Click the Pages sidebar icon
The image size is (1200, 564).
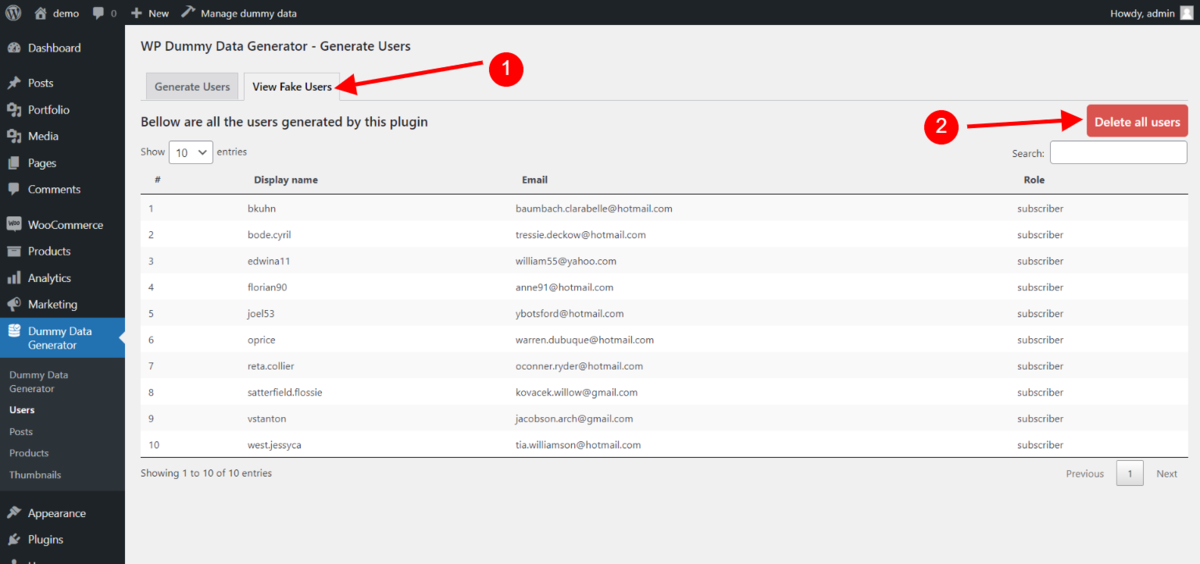point(14,163)
